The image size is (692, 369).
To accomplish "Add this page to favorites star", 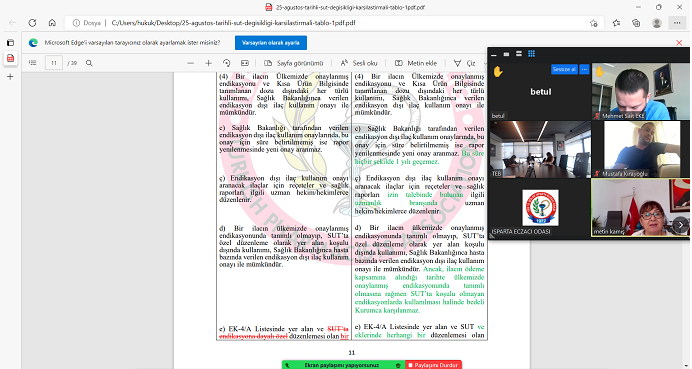I will click(x=594, y=23).
